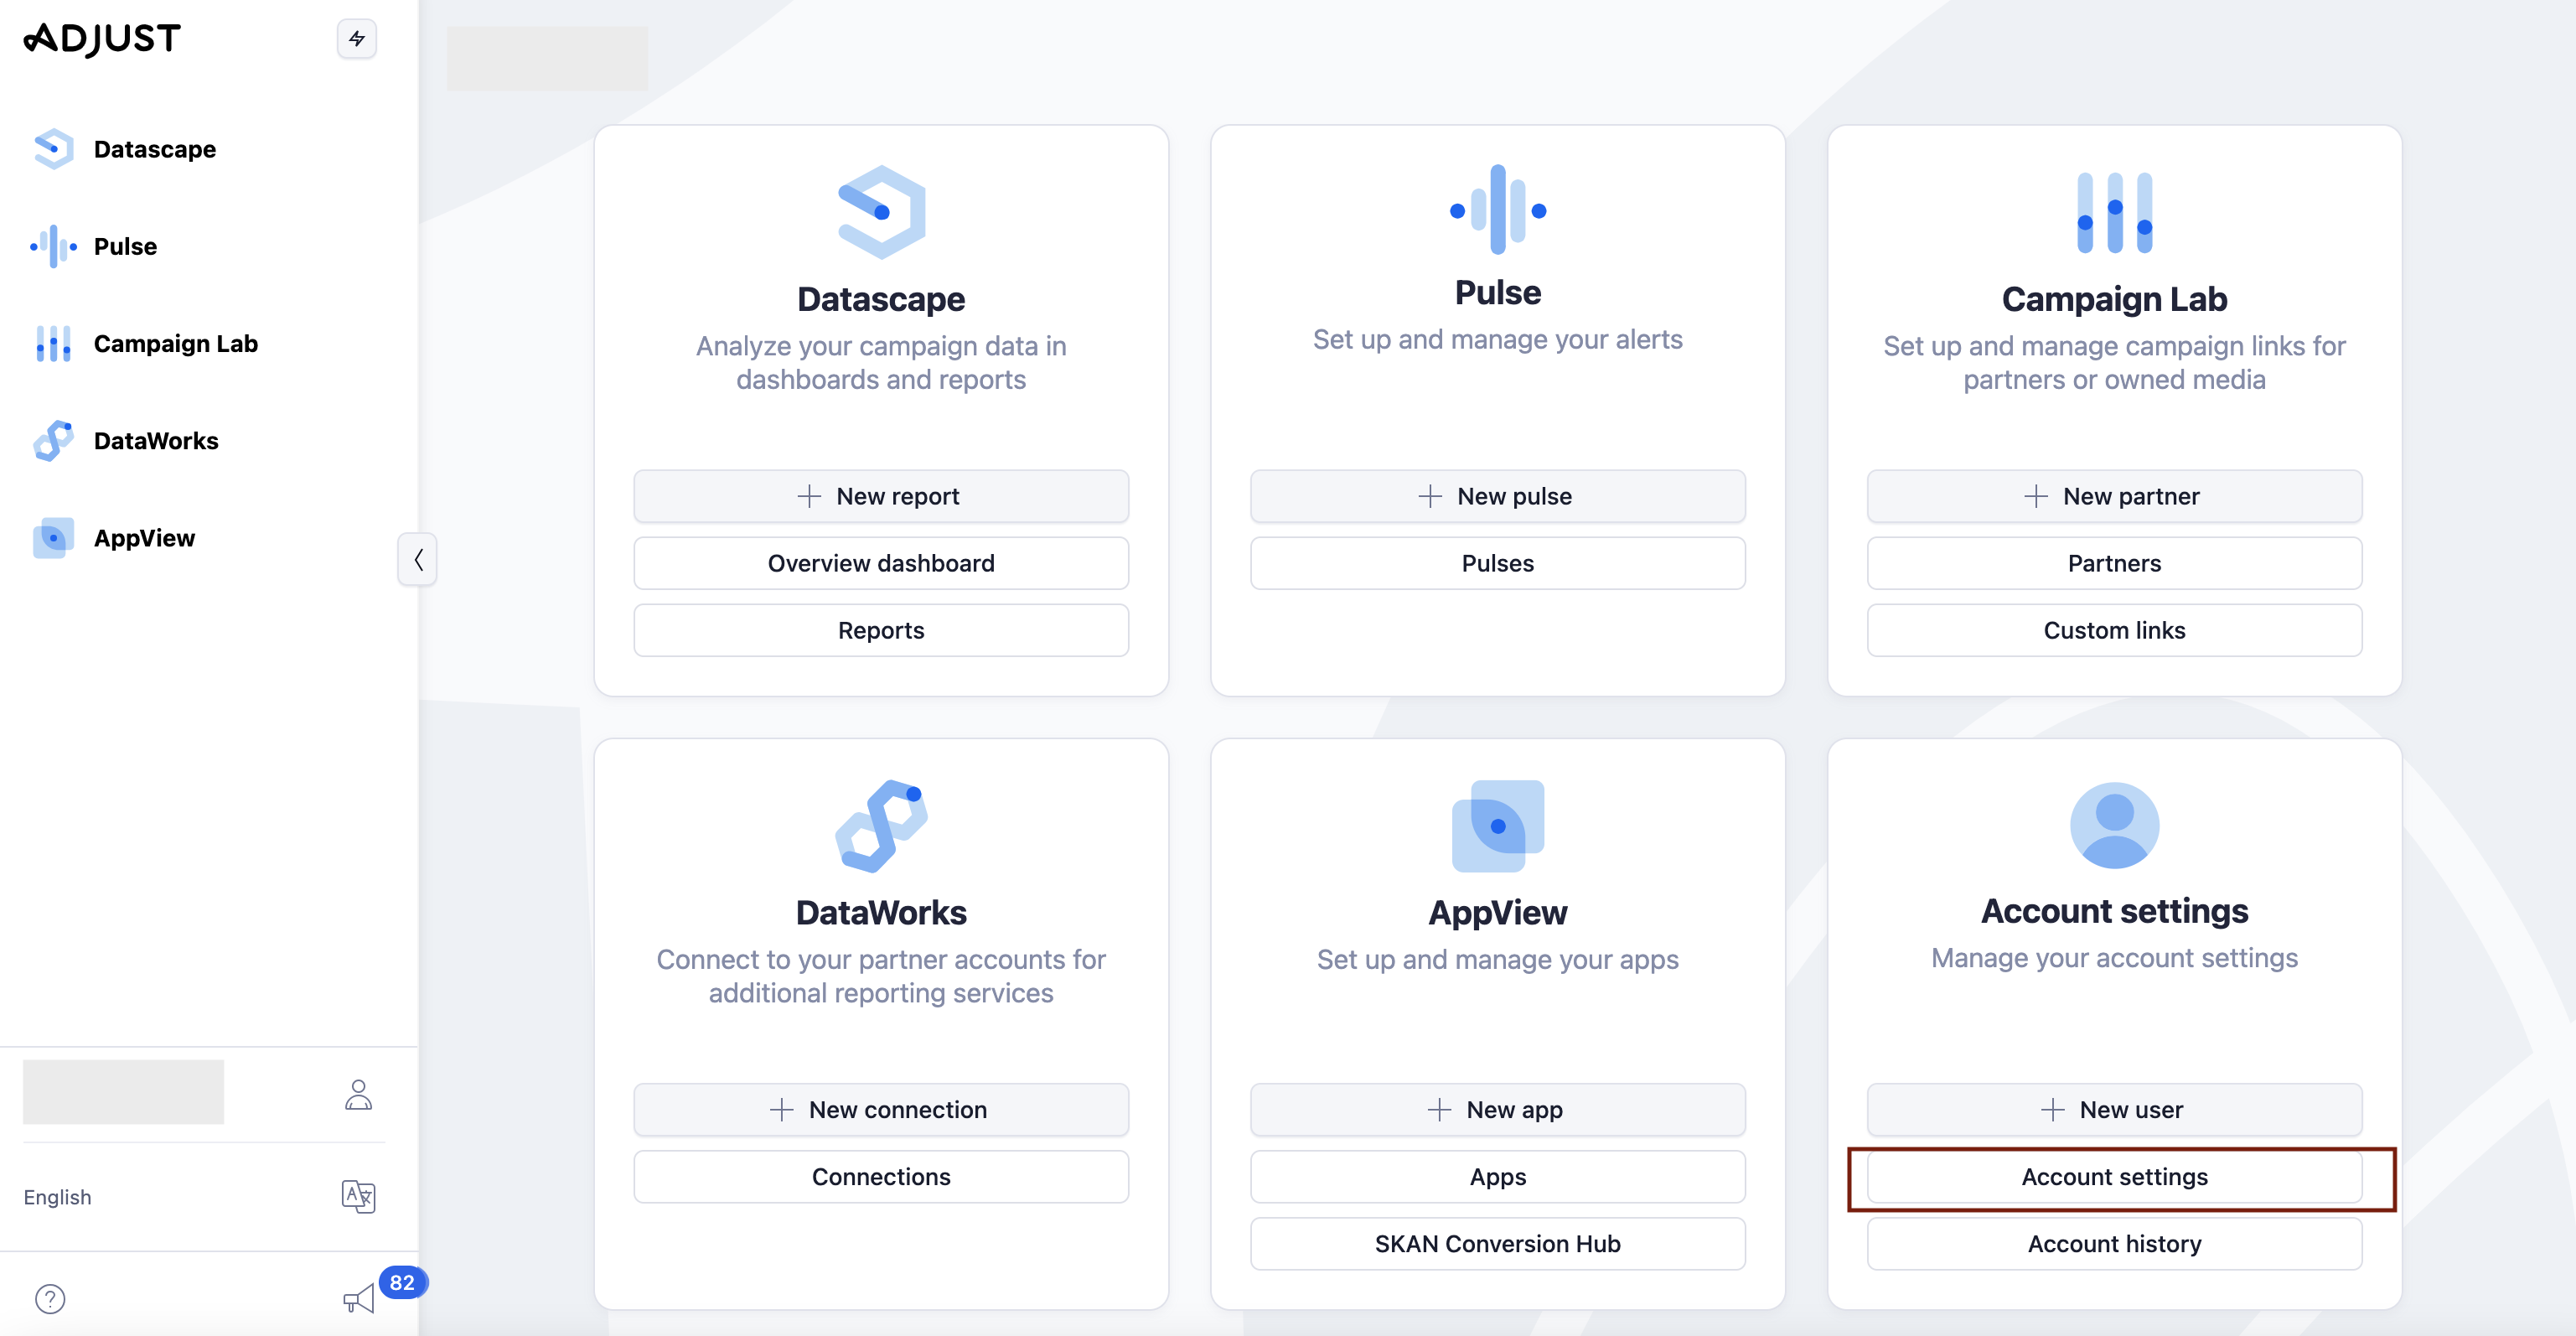The image size is (2576, 1336).
Task: Click the lightning bolt icon beside the Adjust logo
Action: coord(357,39)
